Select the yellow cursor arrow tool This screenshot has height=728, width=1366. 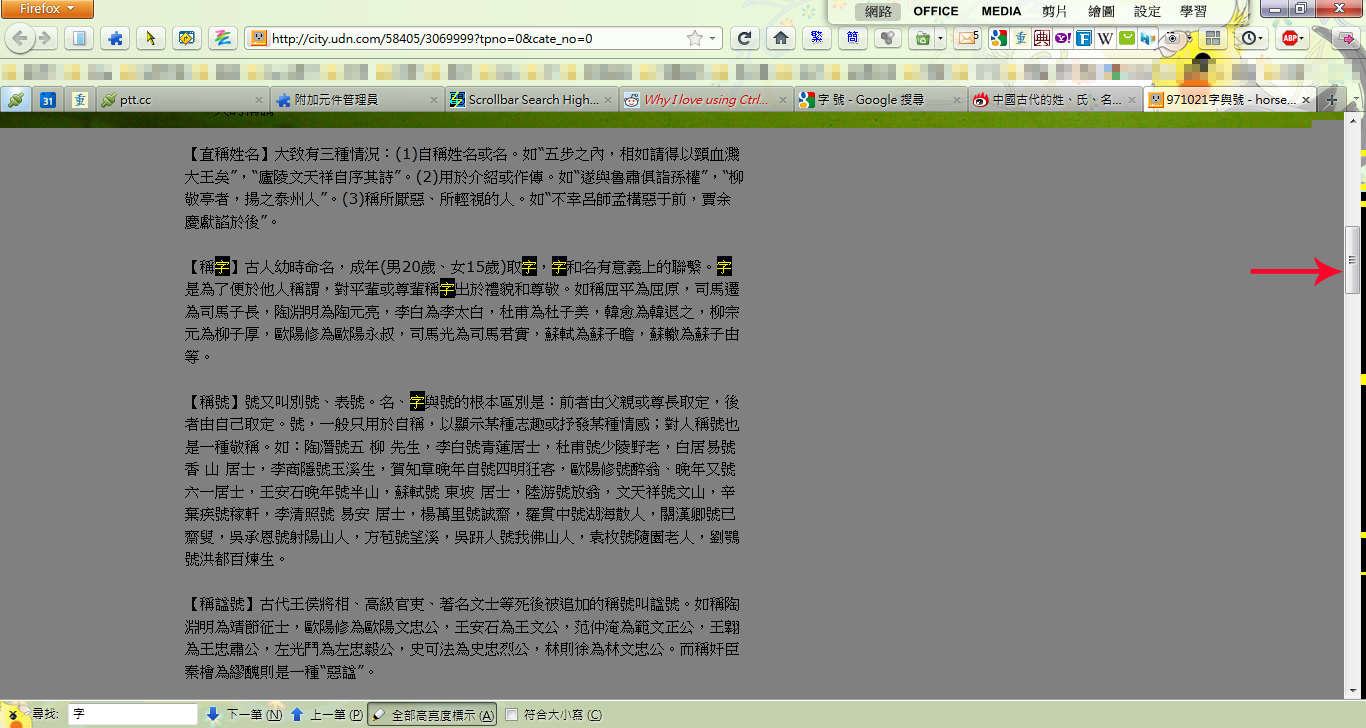(150, 39)
